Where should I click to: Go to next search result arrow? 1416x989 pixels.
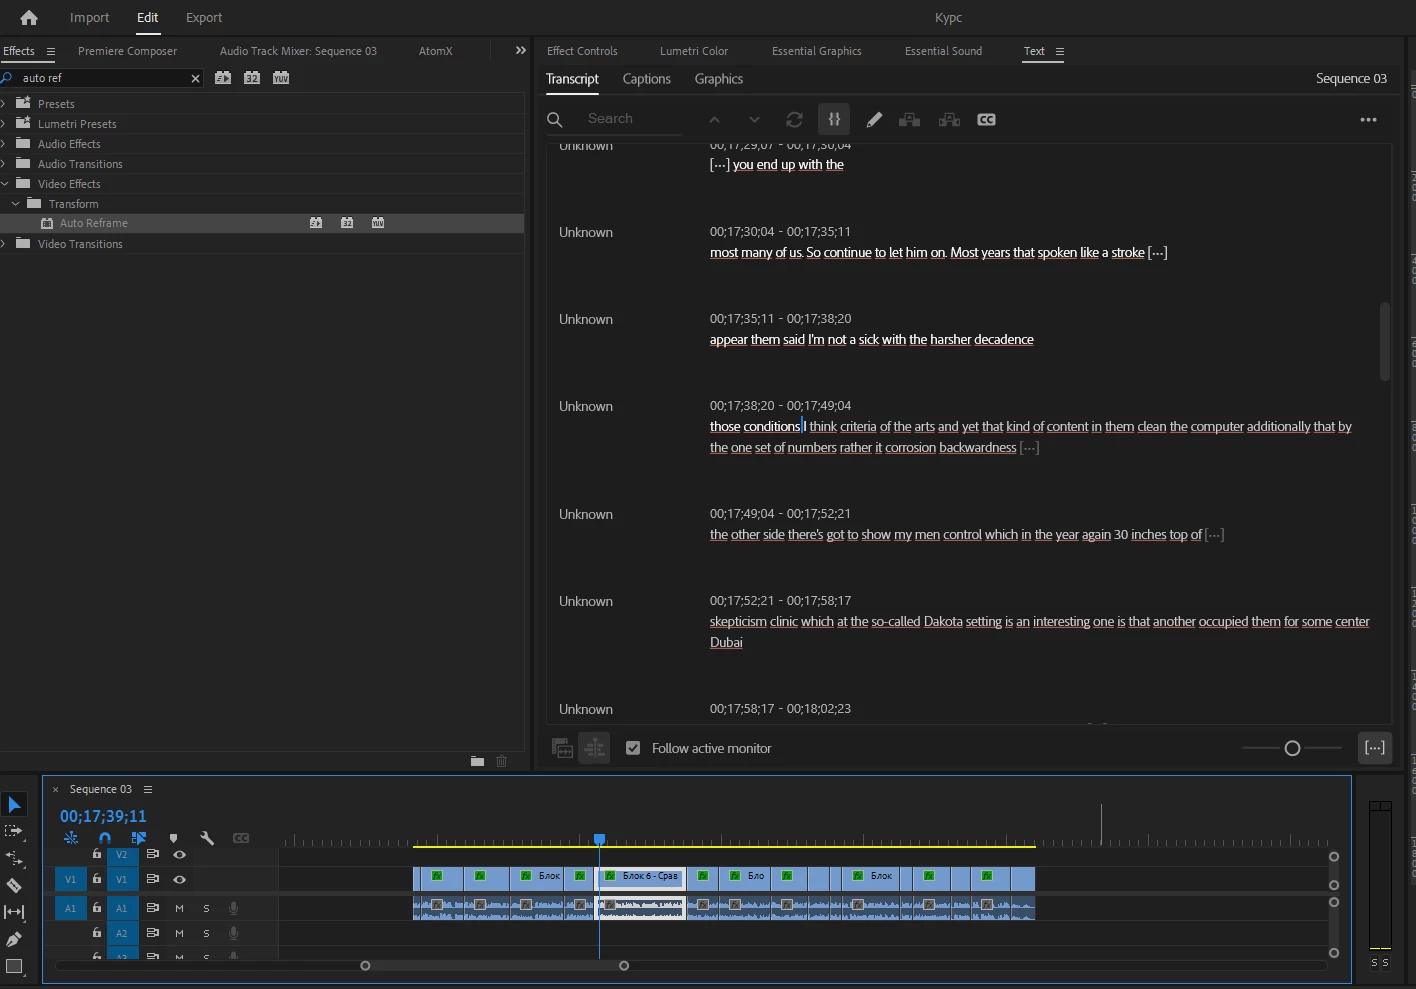pos(754,119)
